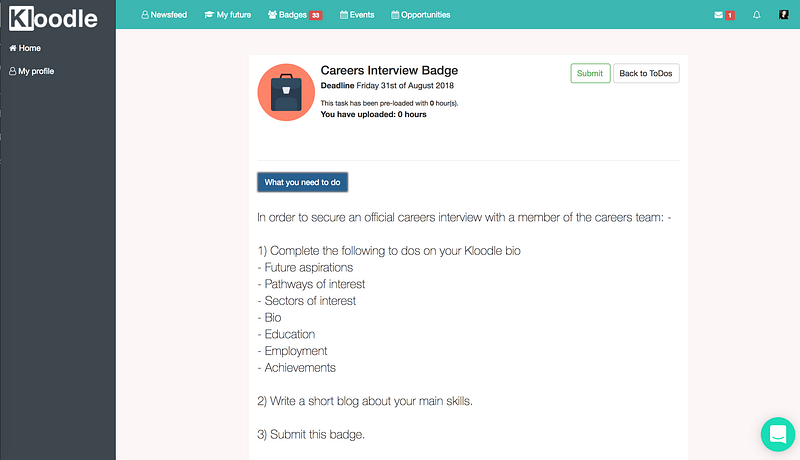The image size is (800, 460).
Task: Go to Home in the sidebar
Action: click(25, 48)
